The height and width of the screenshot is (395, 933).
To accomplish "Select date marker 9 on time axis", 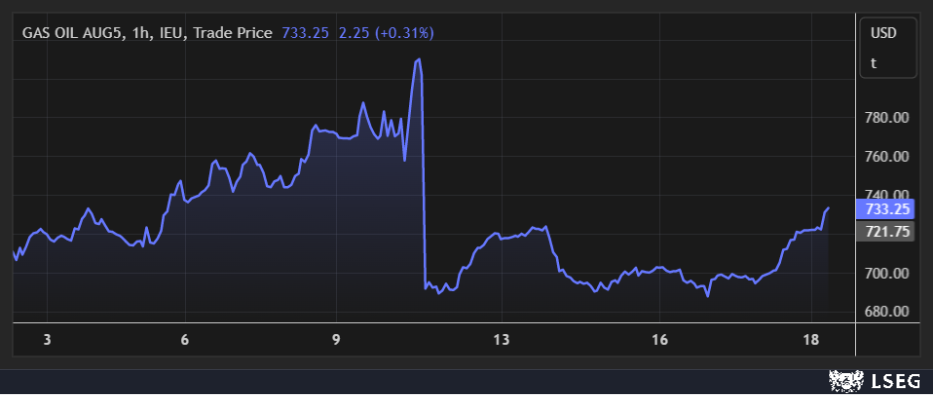I will point(336,340).
